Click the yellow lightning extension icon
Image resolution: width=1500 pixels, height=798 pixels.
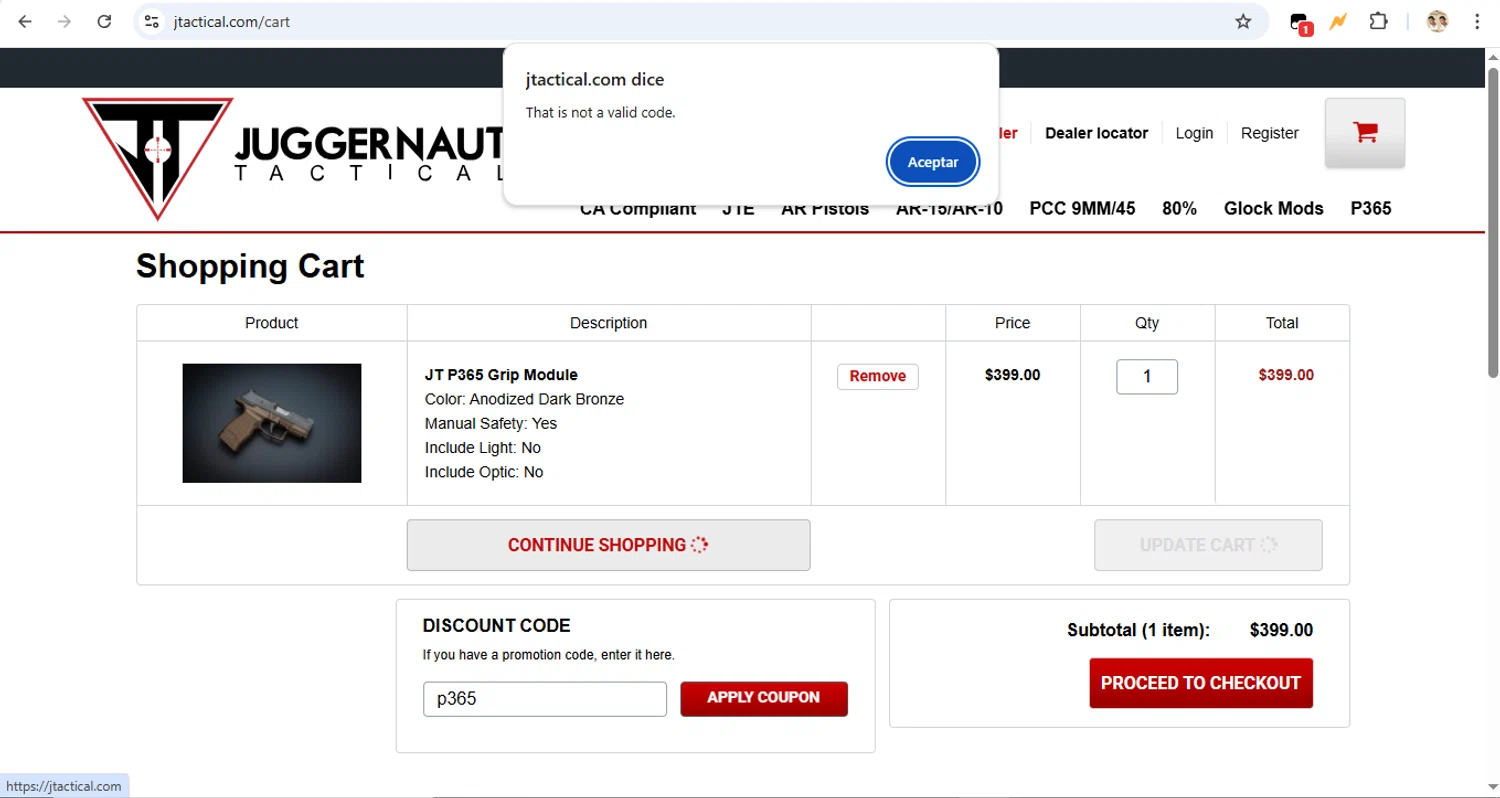coord(1338,21)
